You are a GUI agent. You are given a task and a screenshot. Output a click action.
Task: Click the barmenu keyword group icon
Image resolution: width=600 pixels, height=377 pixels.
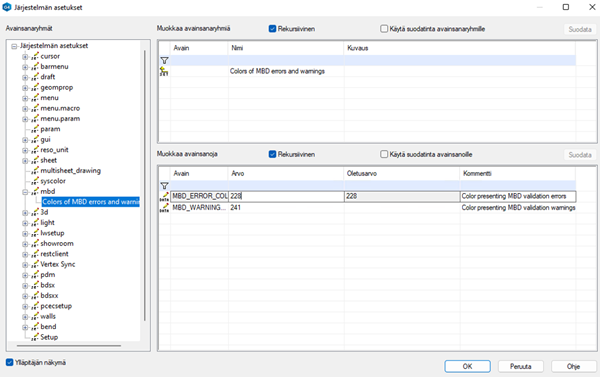(x=35, y=67)
